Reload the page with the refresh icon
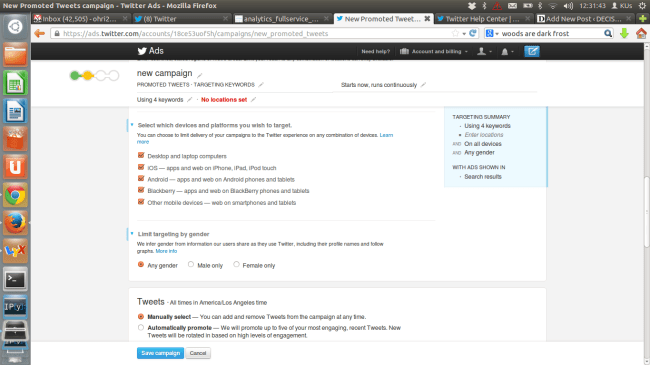The image size is (650, 365). pos(473,33)
